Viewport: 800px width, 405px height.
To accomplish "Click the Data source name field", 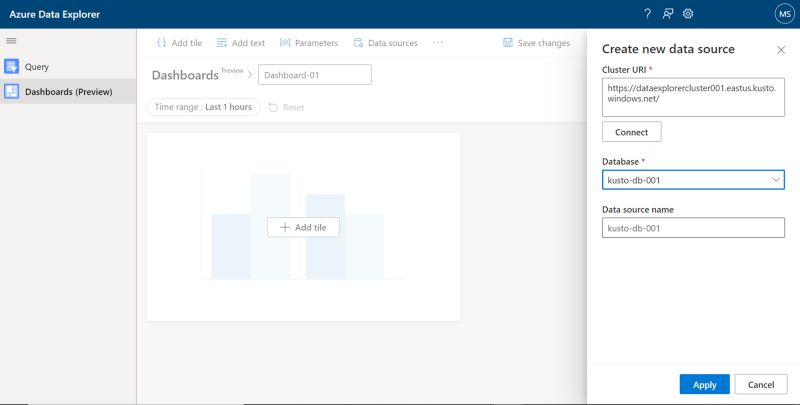I will [693, 227].
